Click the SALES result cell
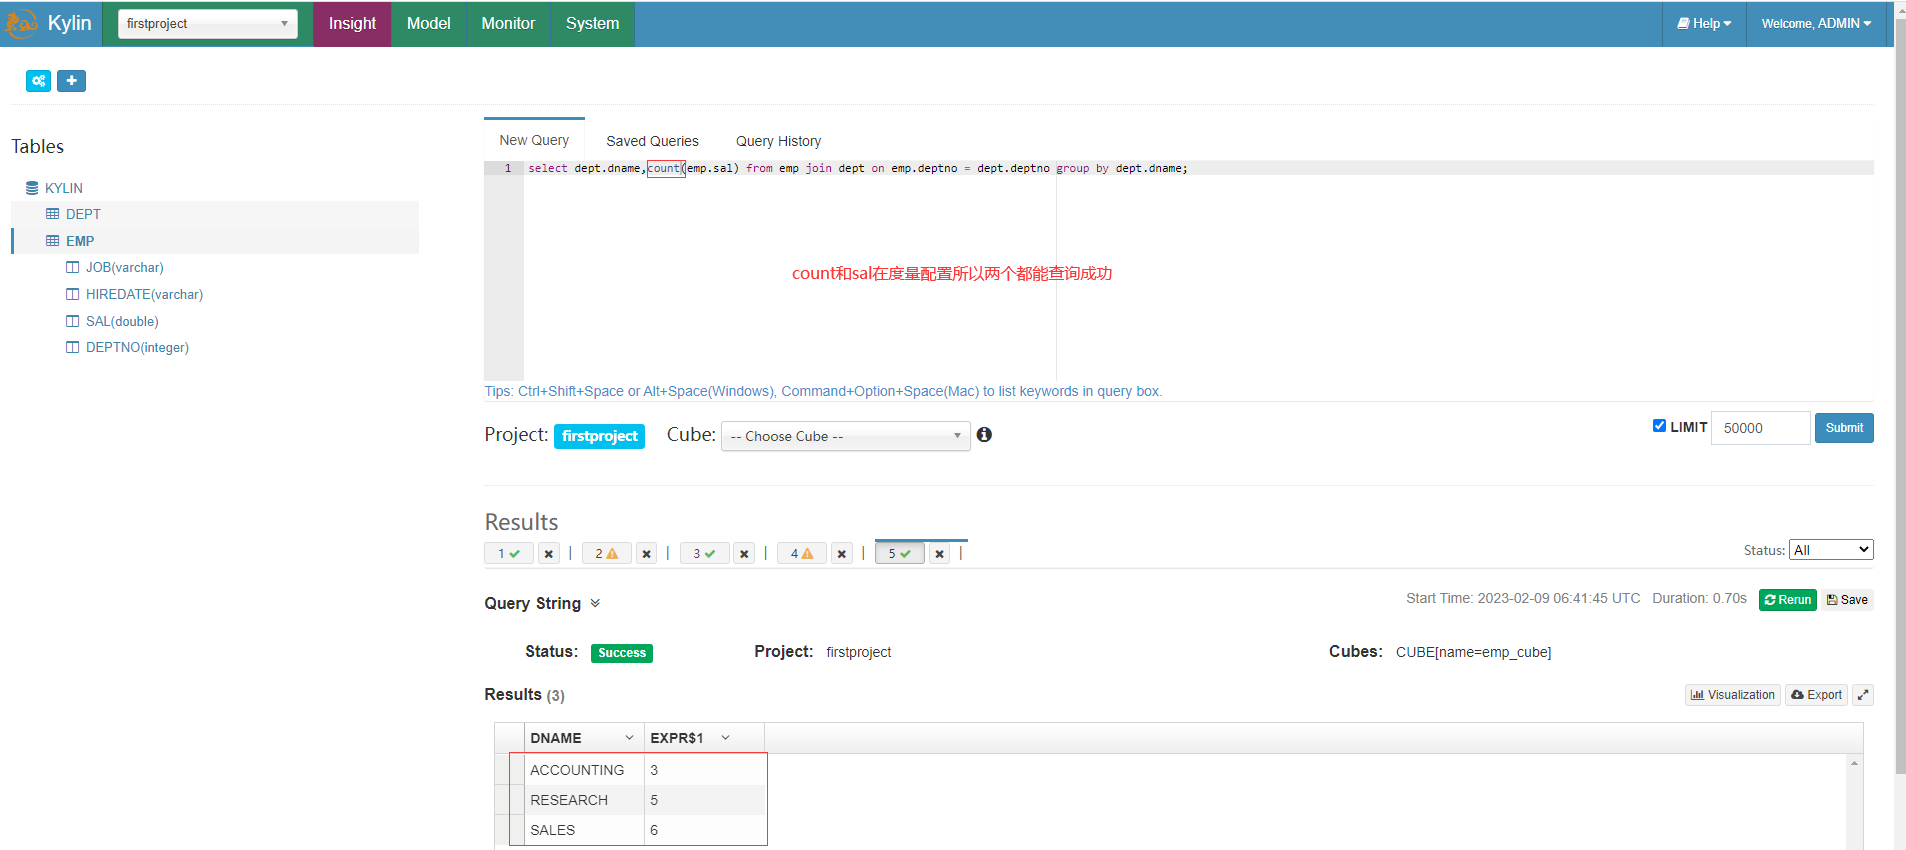The image size is (1906, 850). tap(584, 830)
